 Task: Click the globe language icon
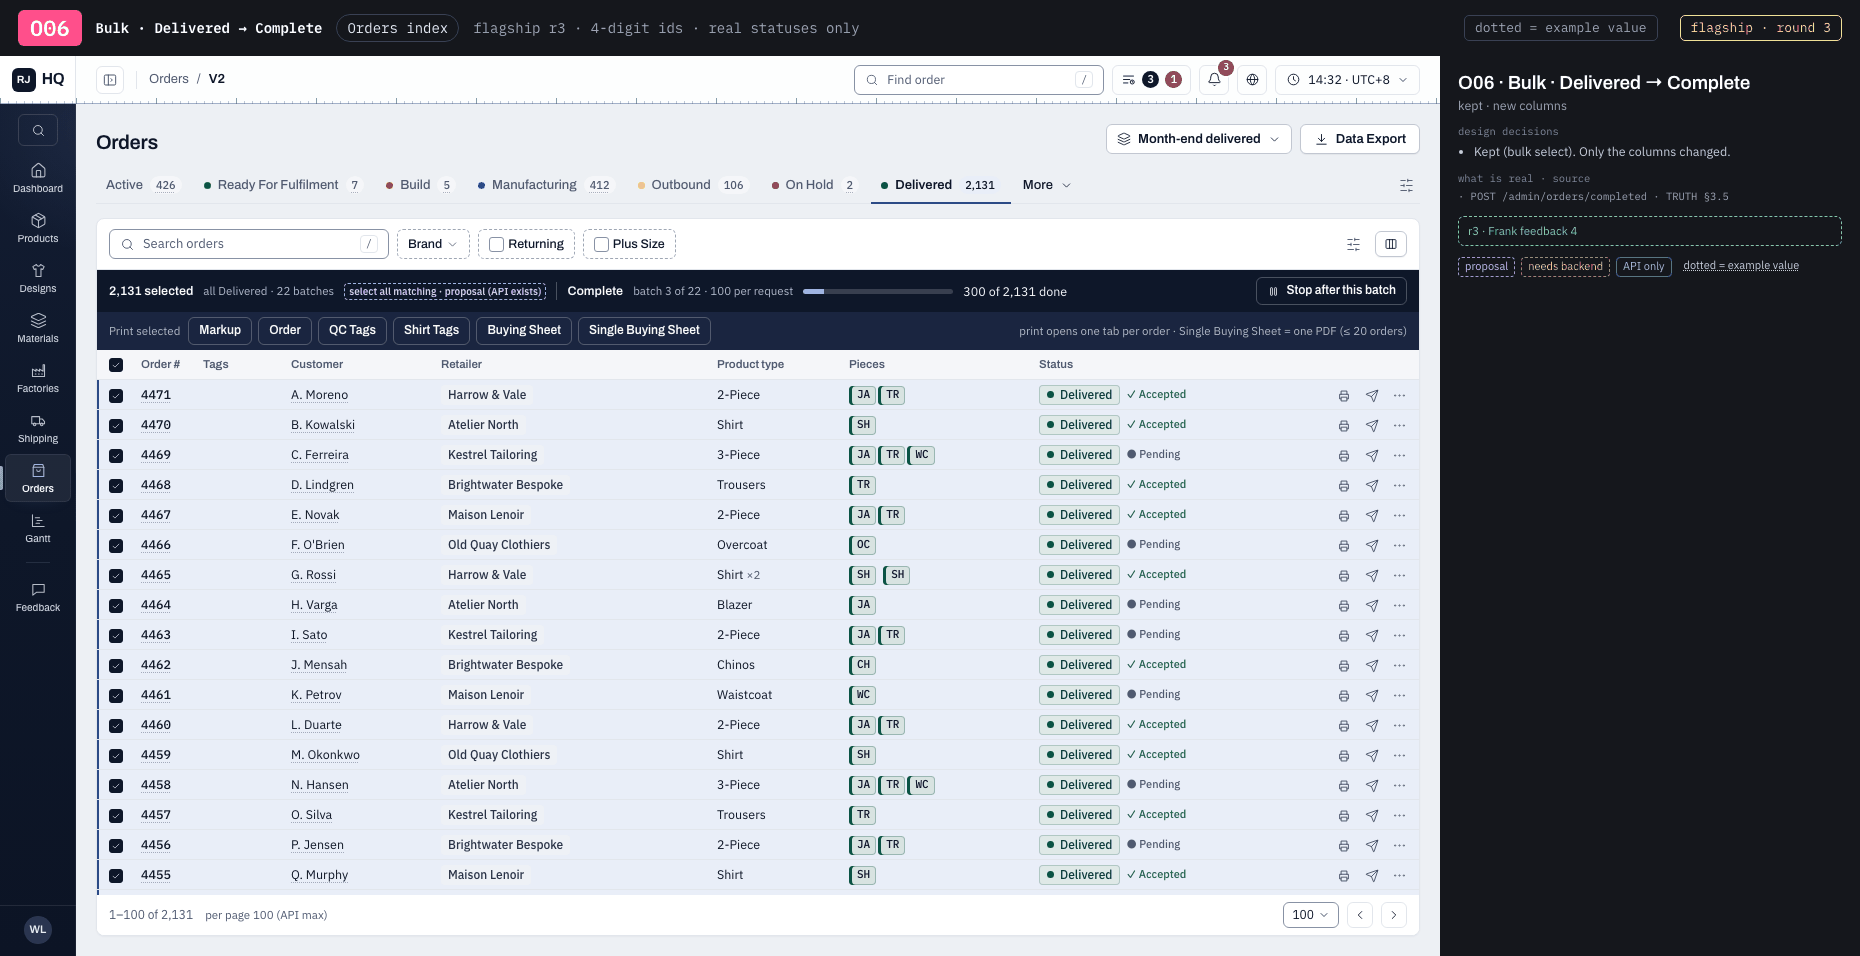[x=1252, y=79]
